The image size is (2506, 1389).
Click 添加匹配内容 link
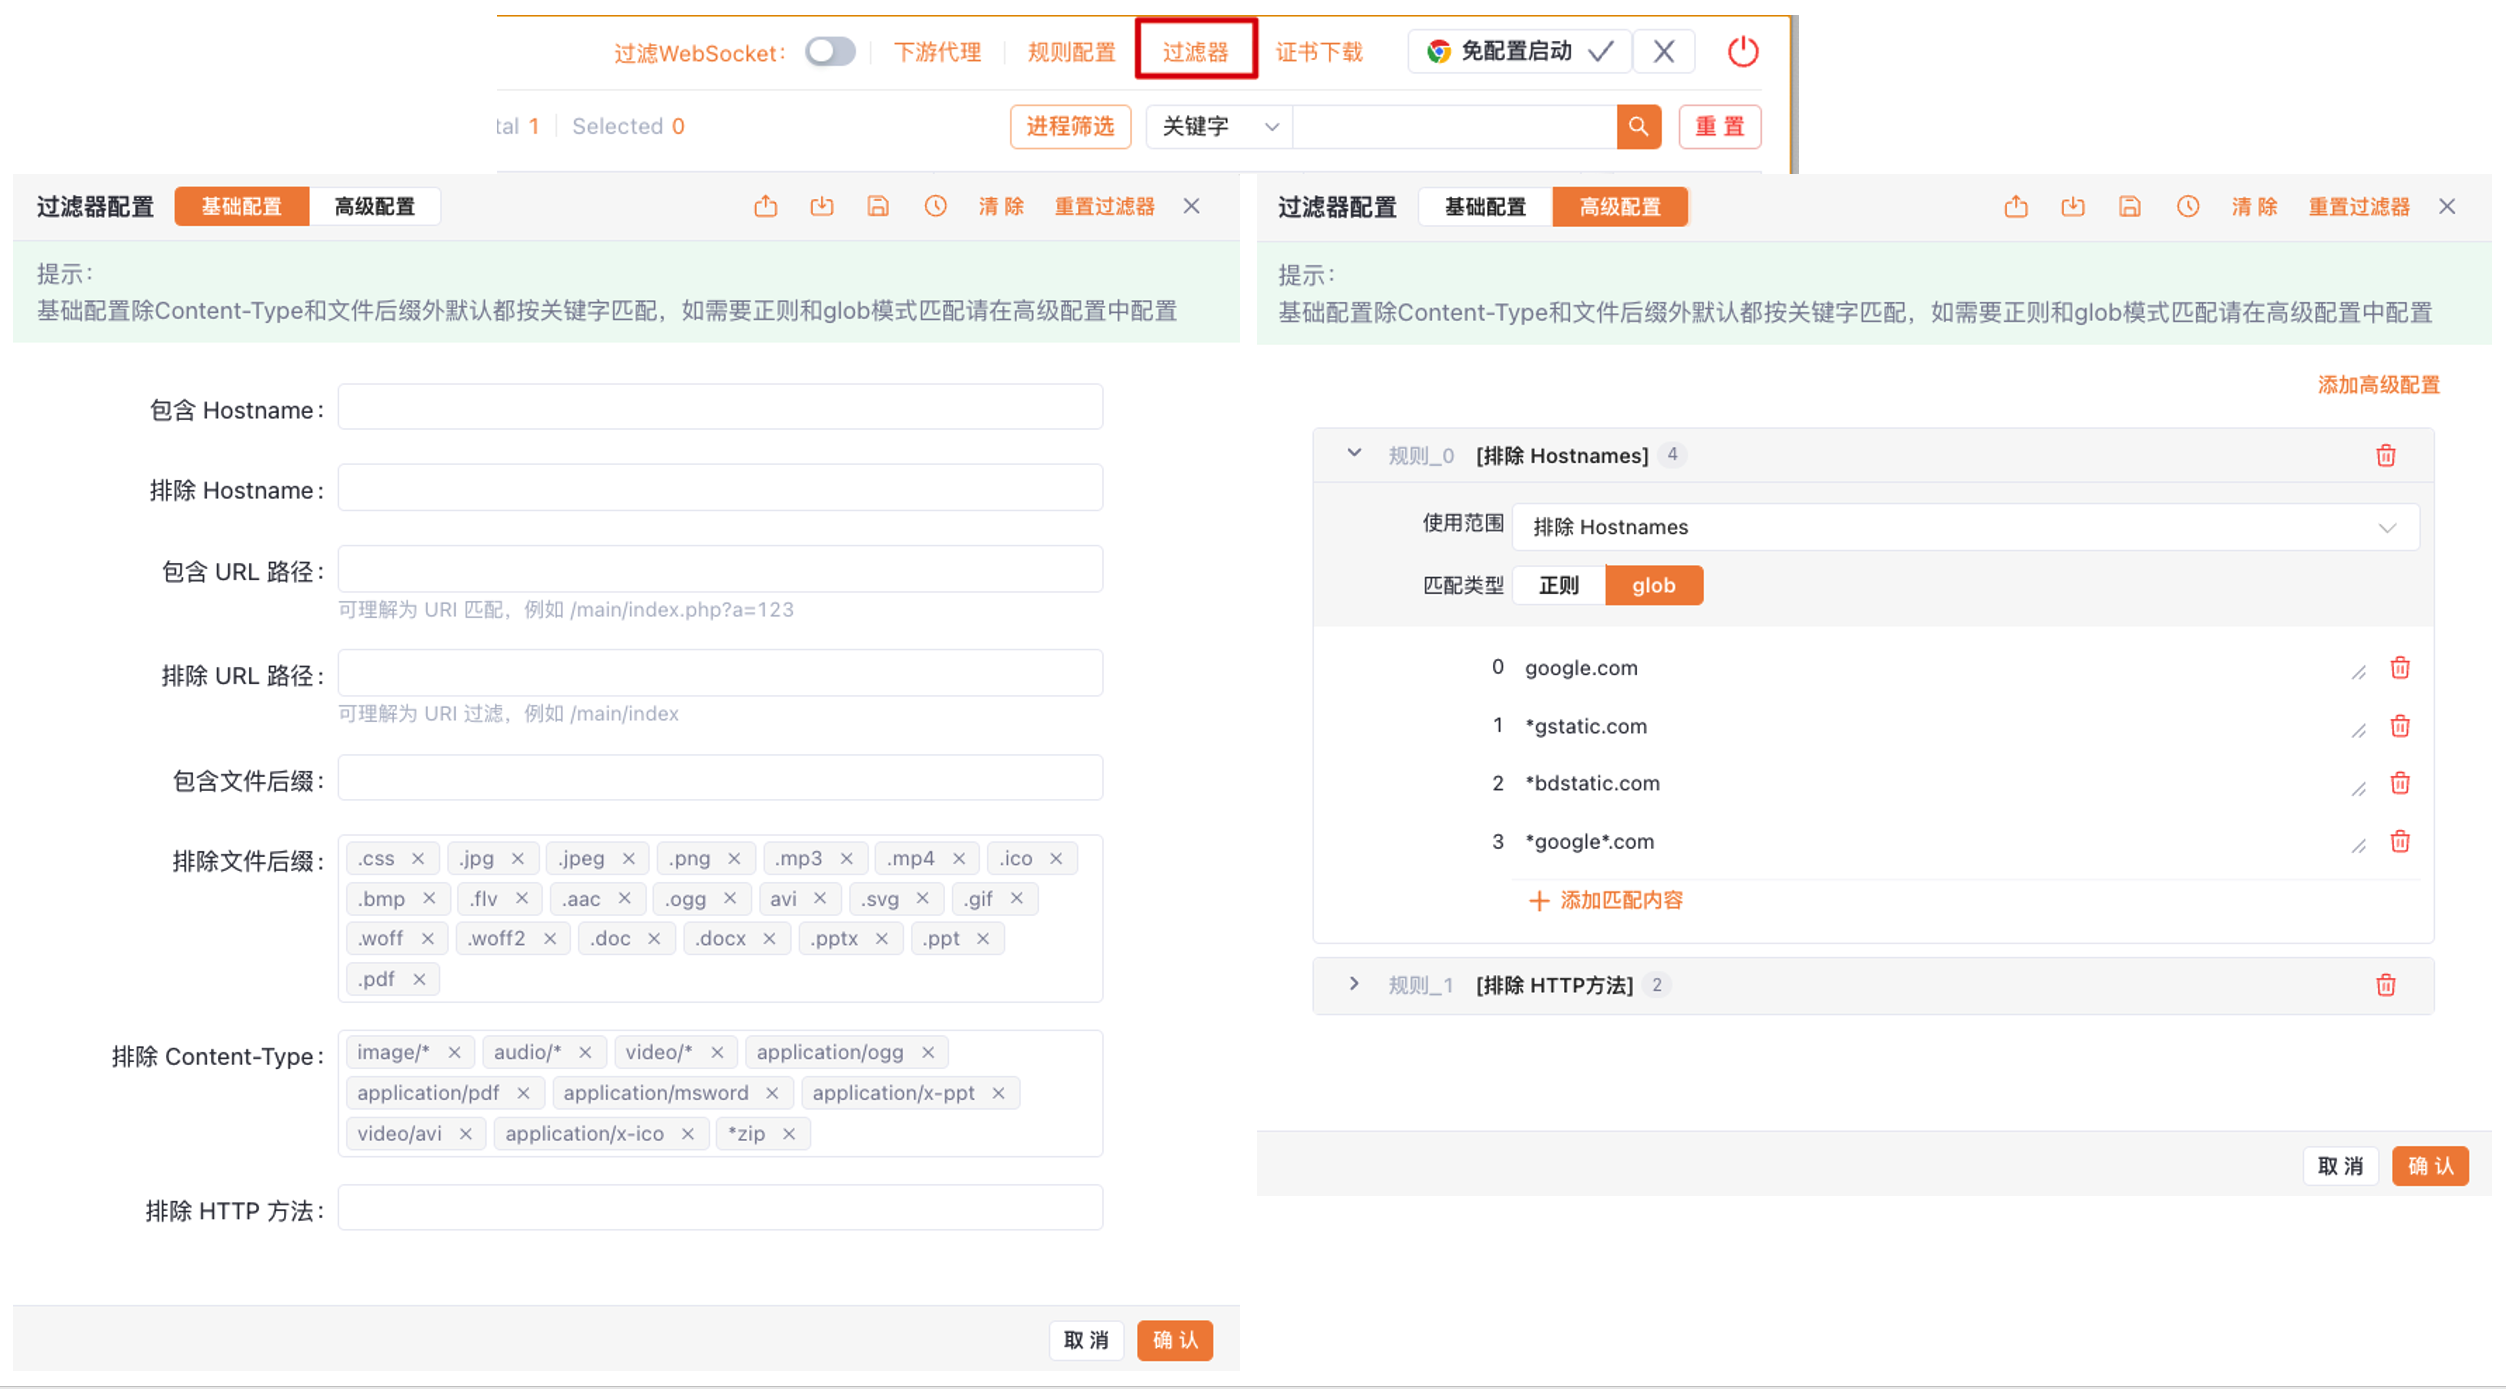(x=1606, y=900)
